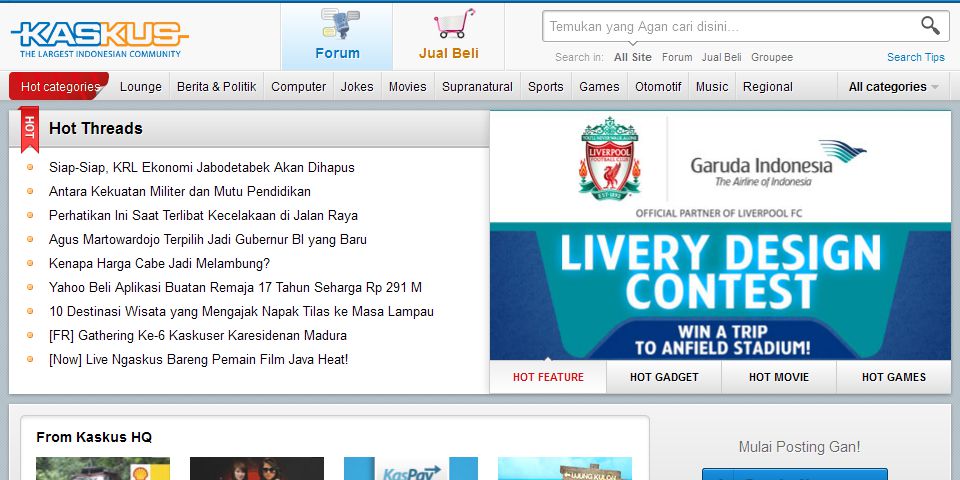This screenshot has height=480, width=960.
Task: Open thread 'Perhatikan Ini Saat Terlibat Kecelakaan'
Action: (203, 216)
